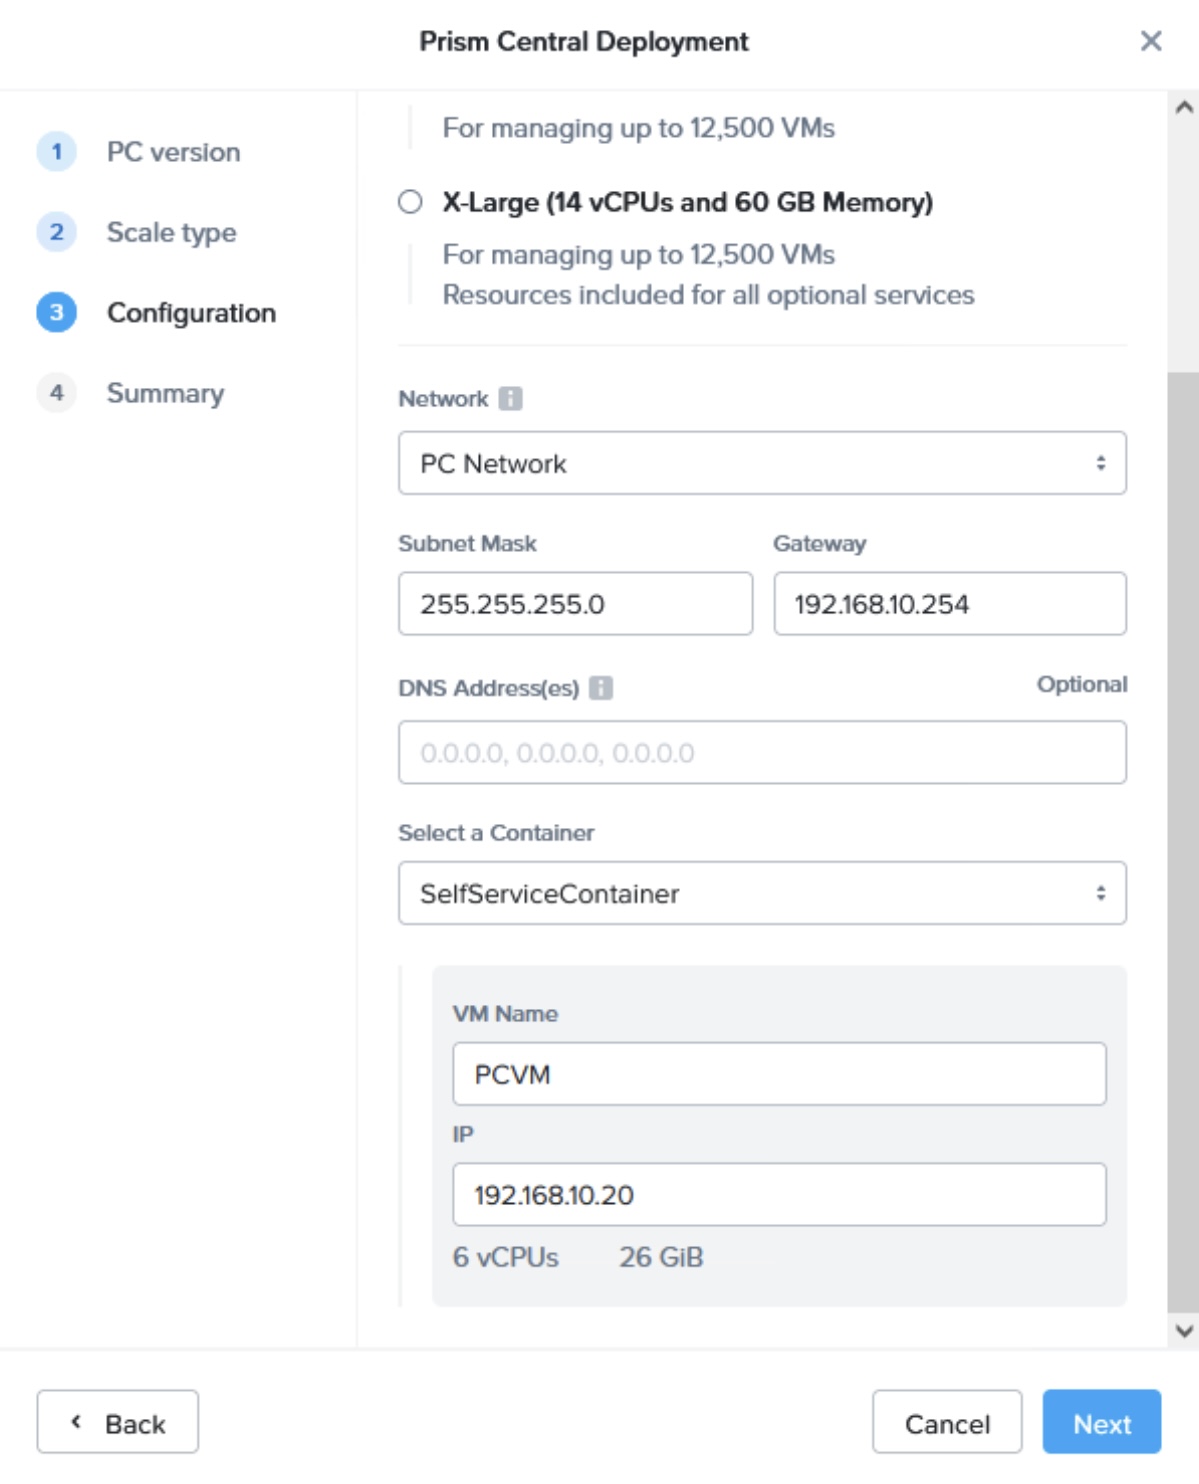
Task: Focus the DNS Address(es) input field
Action: (762, 753)
